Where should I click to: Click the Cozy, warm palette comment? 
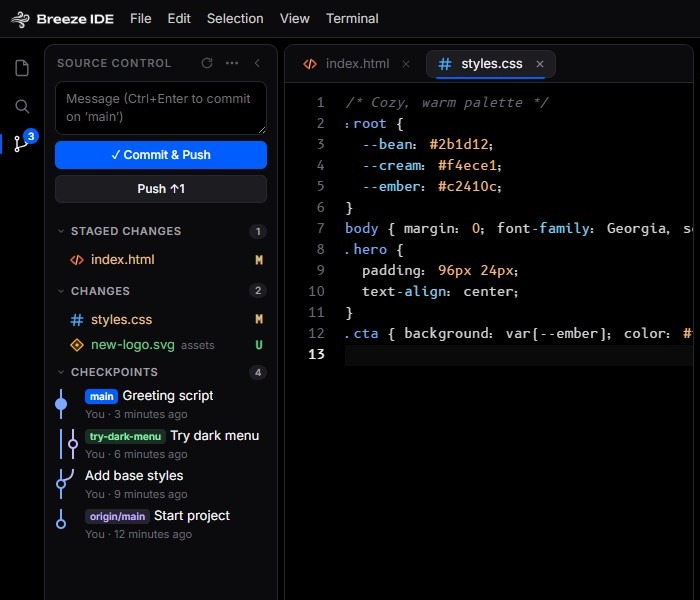(447, 103)
